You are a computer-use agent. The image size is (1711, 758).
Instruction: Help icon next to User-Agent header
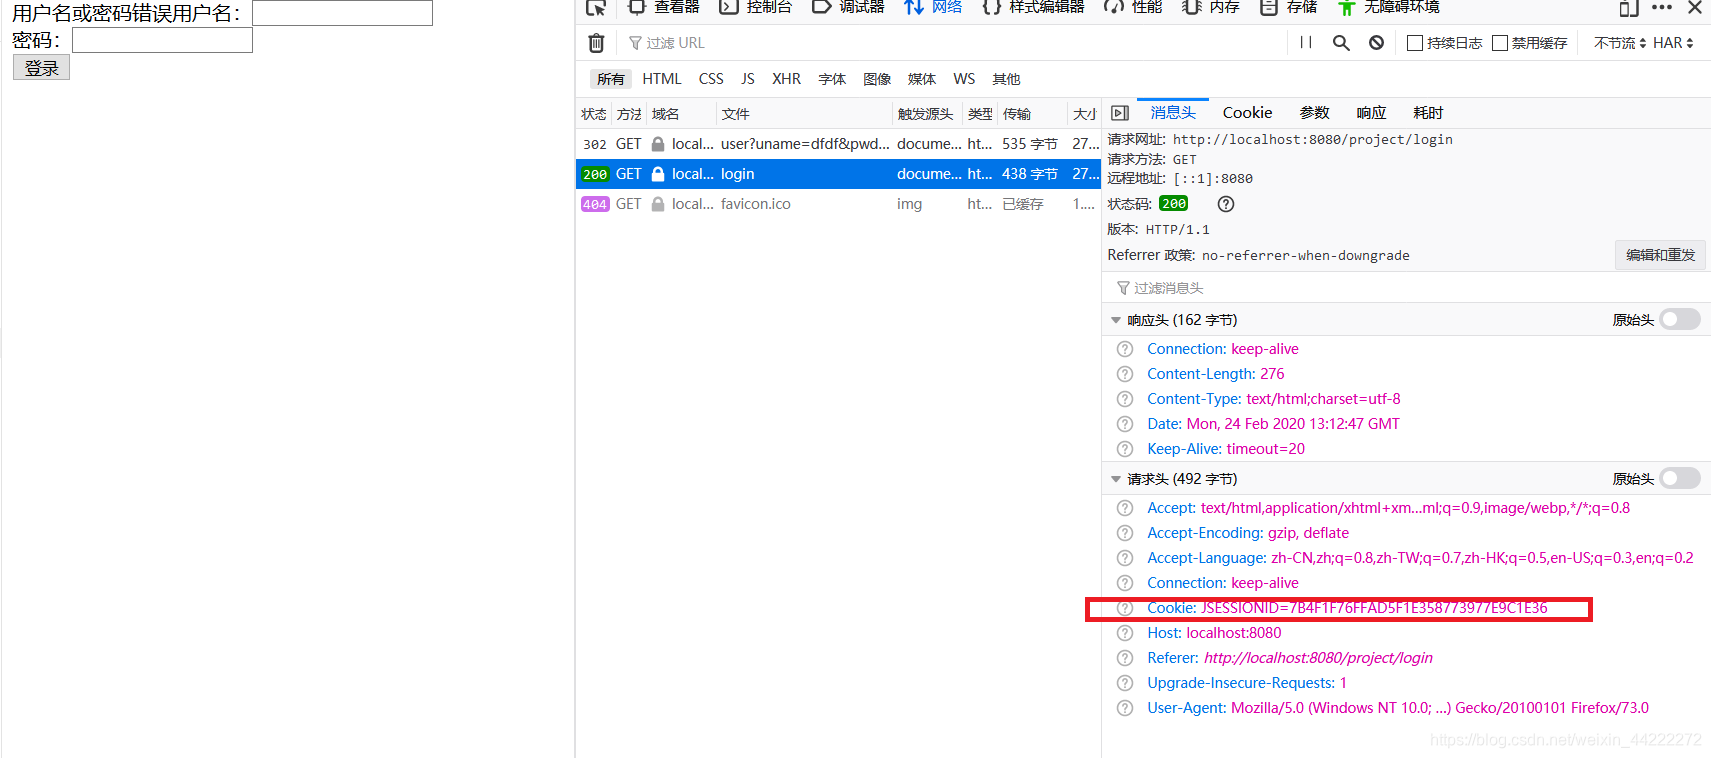click(1125, 708)
